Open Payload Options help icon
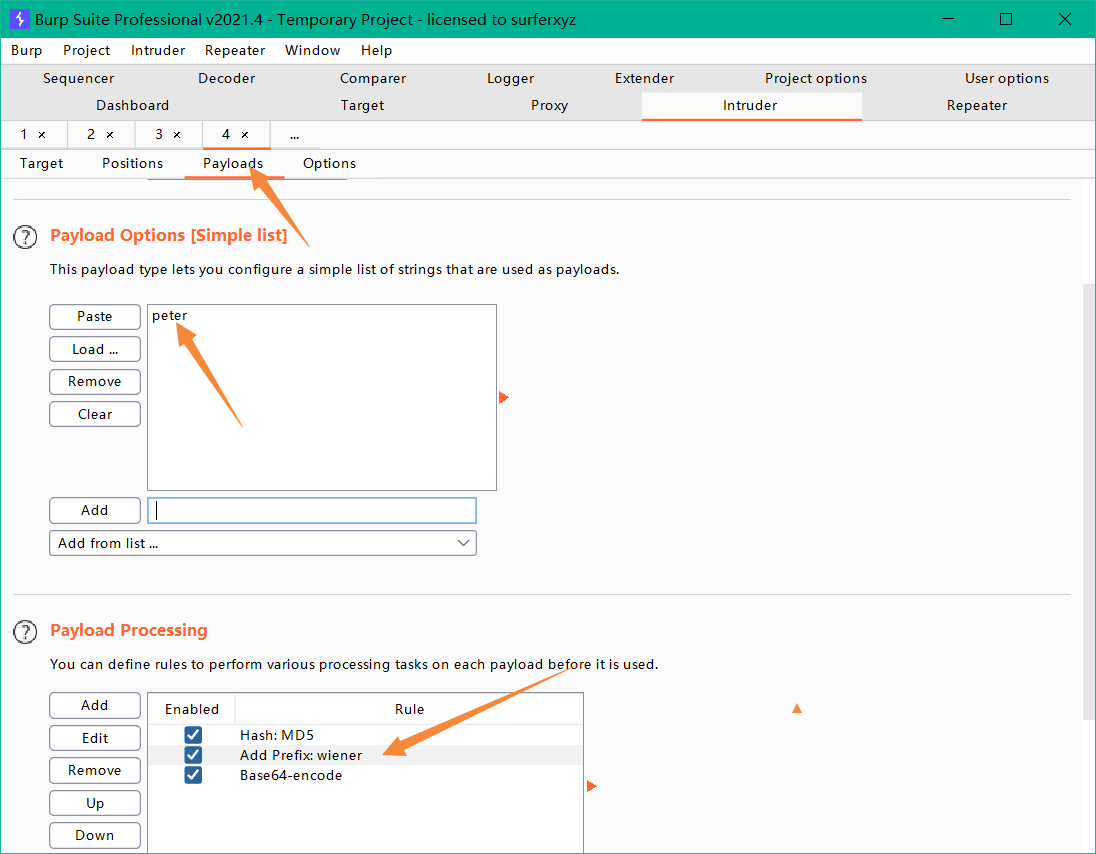Screen dimensions: 1096x854 pyautogui.click(x=25, y=237)
